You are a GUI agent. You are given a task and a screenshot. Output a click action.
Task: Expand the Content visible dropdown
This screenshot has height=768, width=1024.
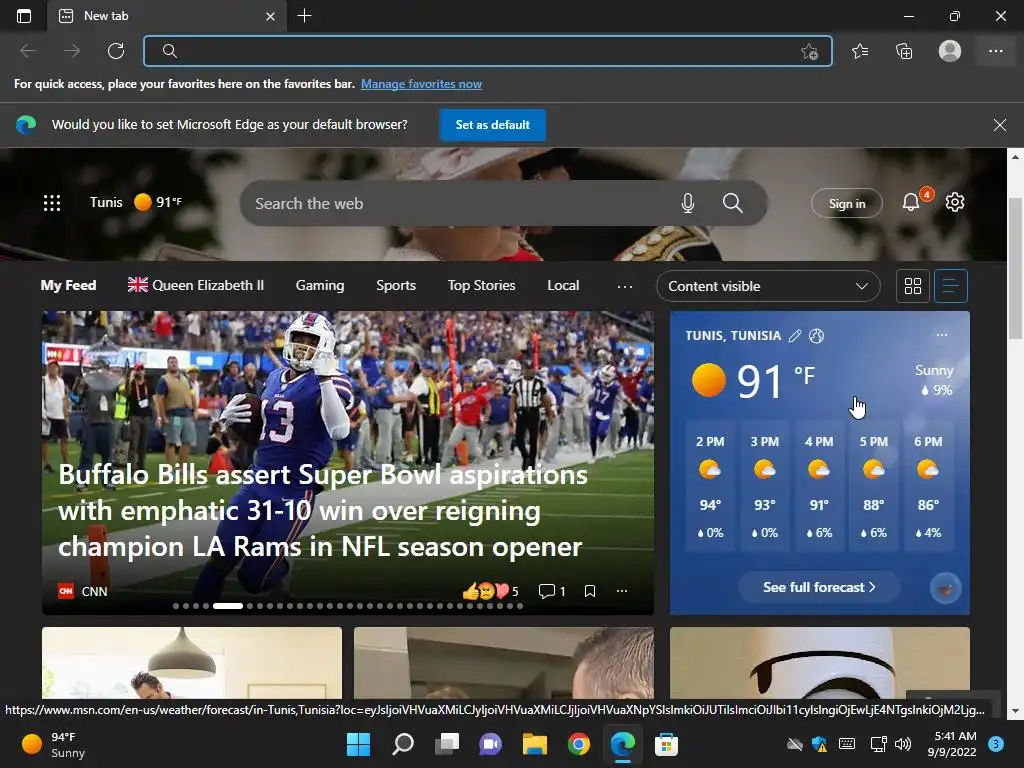[x=768, y=286]
